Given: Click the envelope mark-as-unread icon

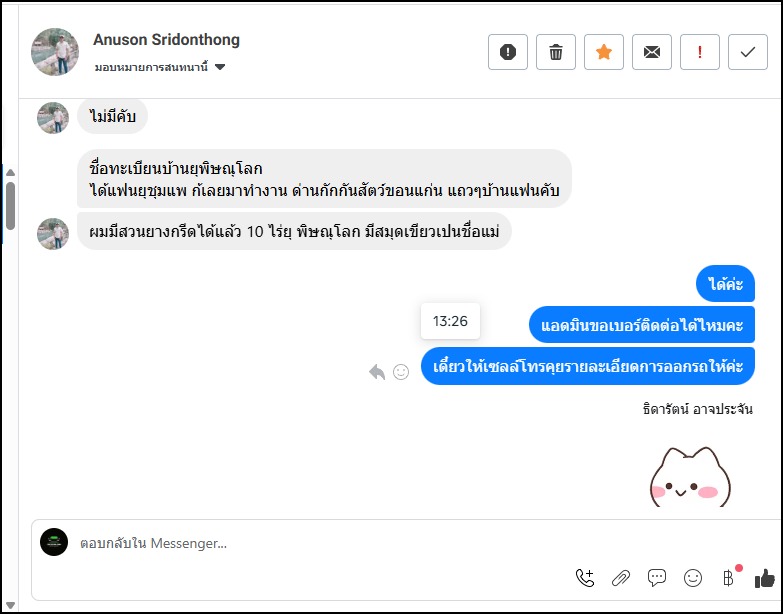Looking at the screenshot, I should pos(651,52).
